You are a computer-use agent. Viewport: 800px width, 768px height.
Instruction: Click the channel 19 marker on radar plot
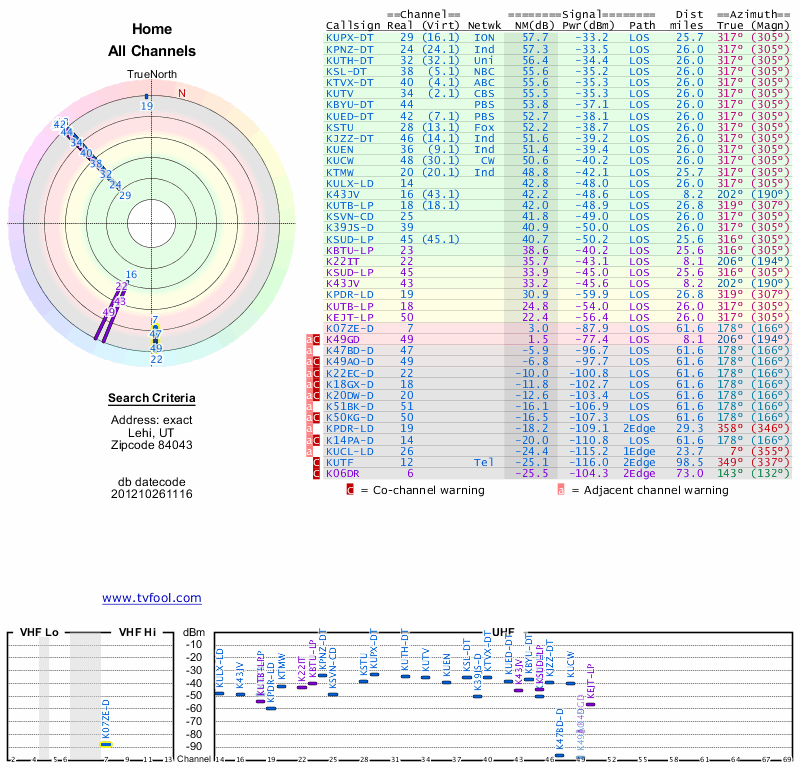pyautogui.click(x=147, y=96)
